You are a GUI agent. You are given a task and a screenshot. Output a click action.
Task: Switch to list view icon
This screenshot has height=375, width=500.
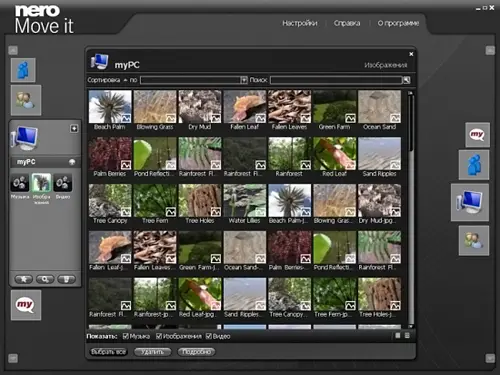point(407,336)
